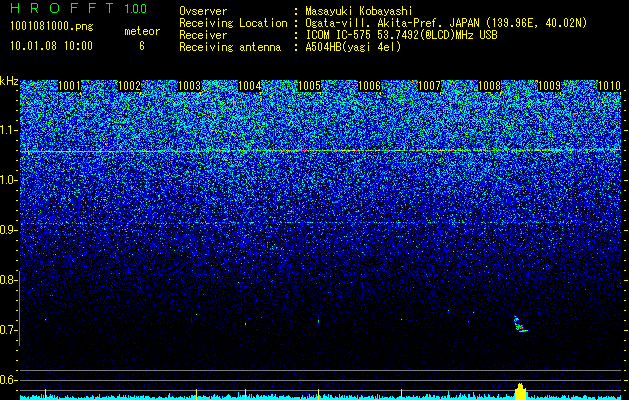629x400 pixels.
Task: Click the kHz axis unit label
Action: pos(9,81)
